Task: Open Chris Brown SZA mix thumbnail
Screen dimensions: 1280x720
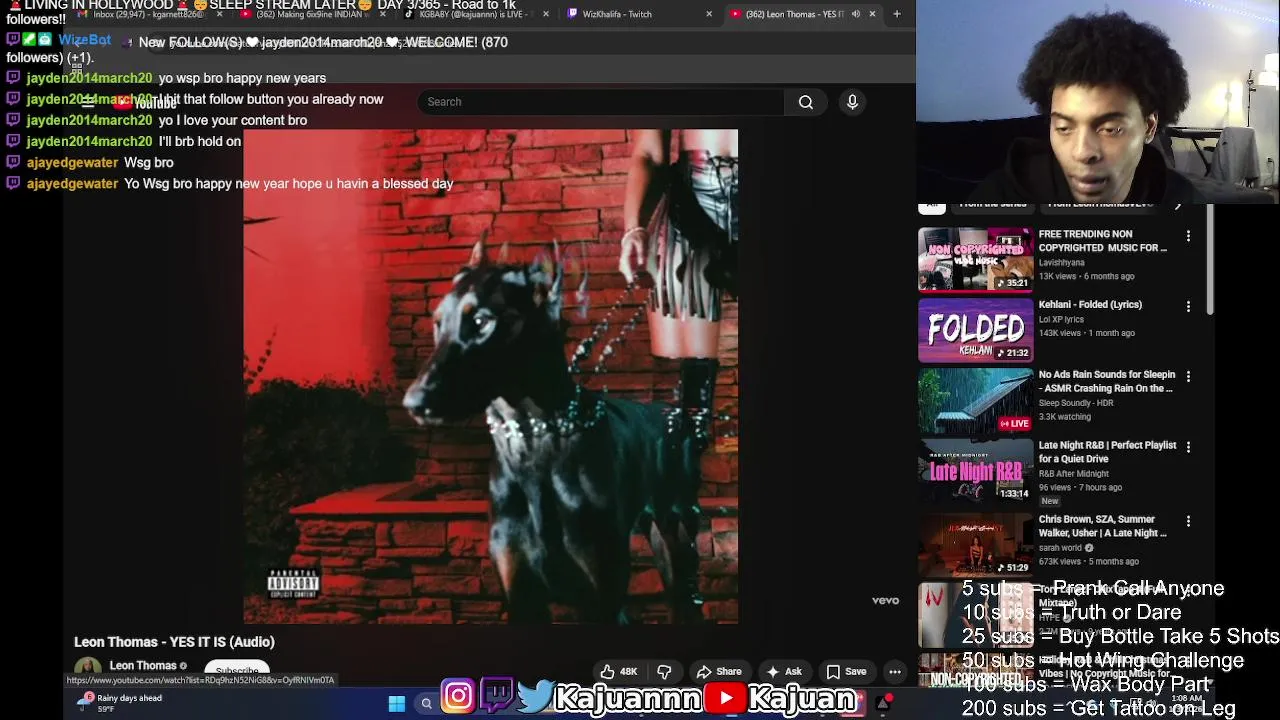Action: [x=976, y=543]
